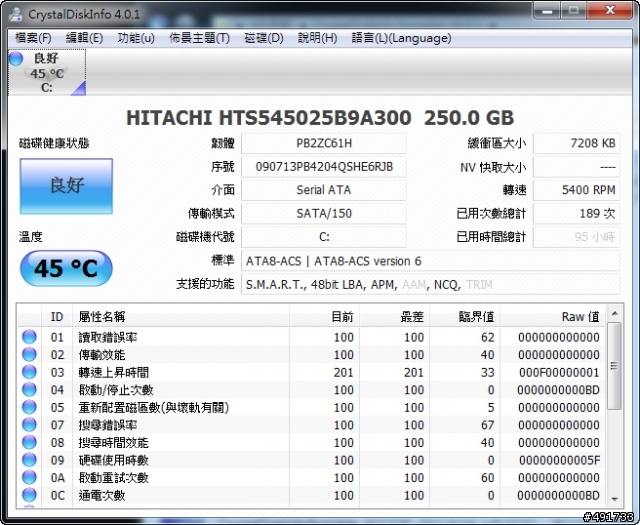Click the 屬性名稱 column header
This screenshot has width=640, height=525.
[181, 316]
